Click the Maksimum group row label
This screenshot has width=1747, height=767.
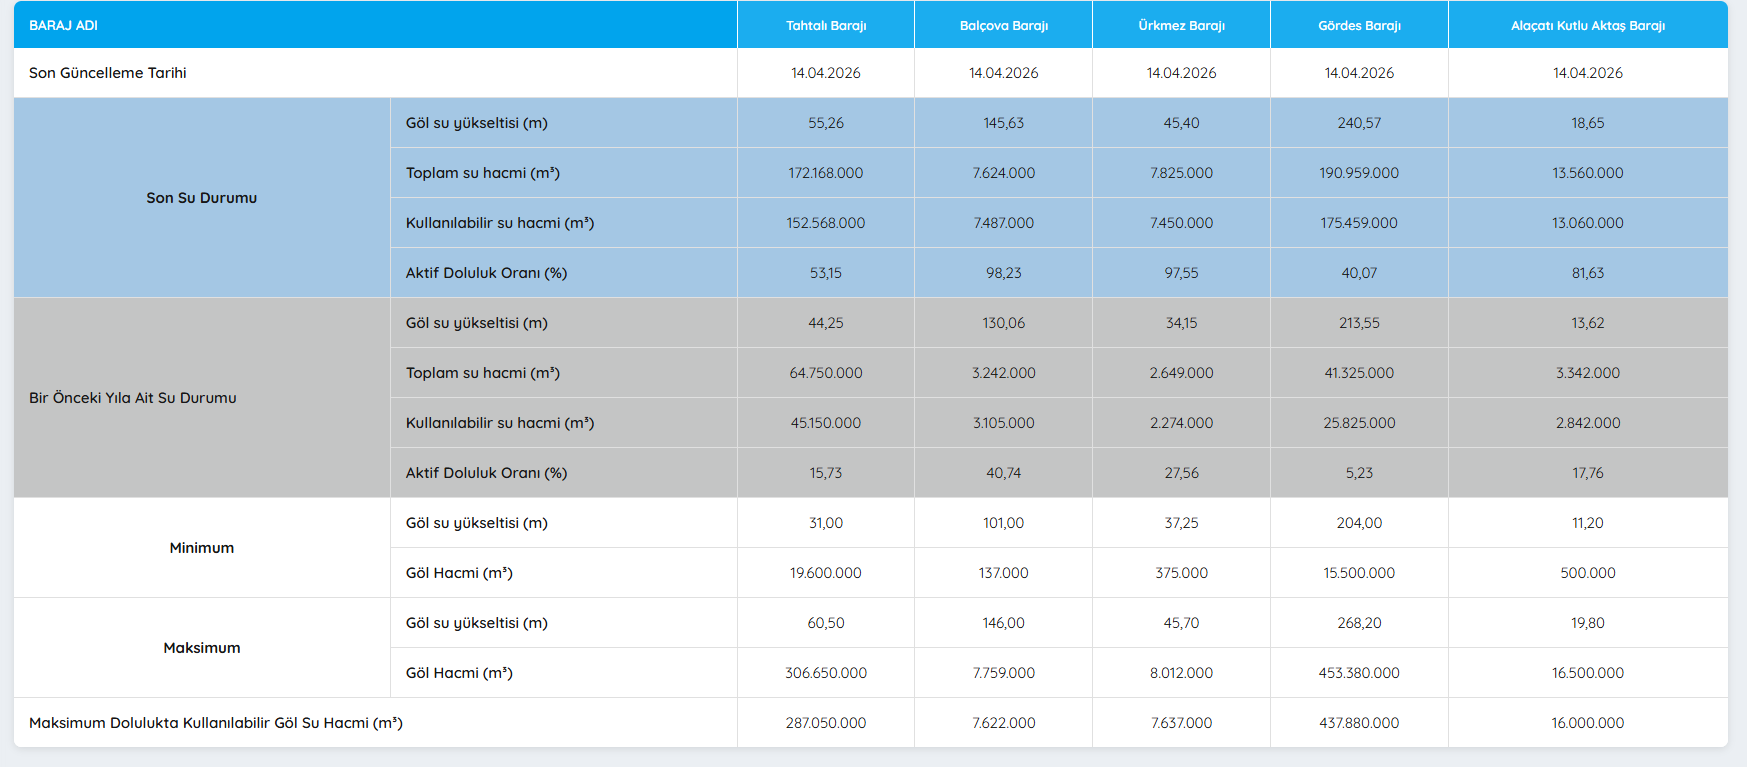point(201,648)
